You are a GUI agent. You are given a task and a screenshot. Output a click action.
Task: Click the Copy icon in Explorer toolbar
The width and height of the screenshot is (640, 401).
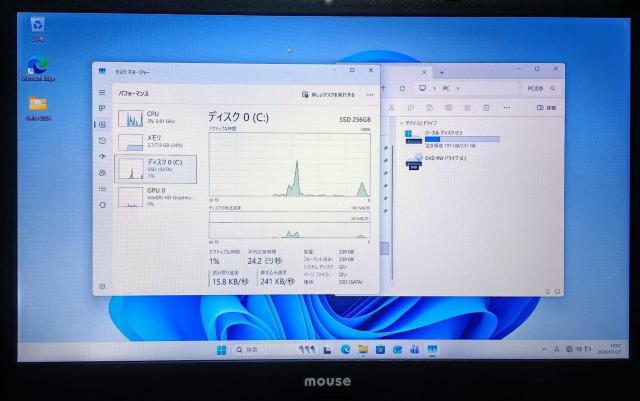411,108
